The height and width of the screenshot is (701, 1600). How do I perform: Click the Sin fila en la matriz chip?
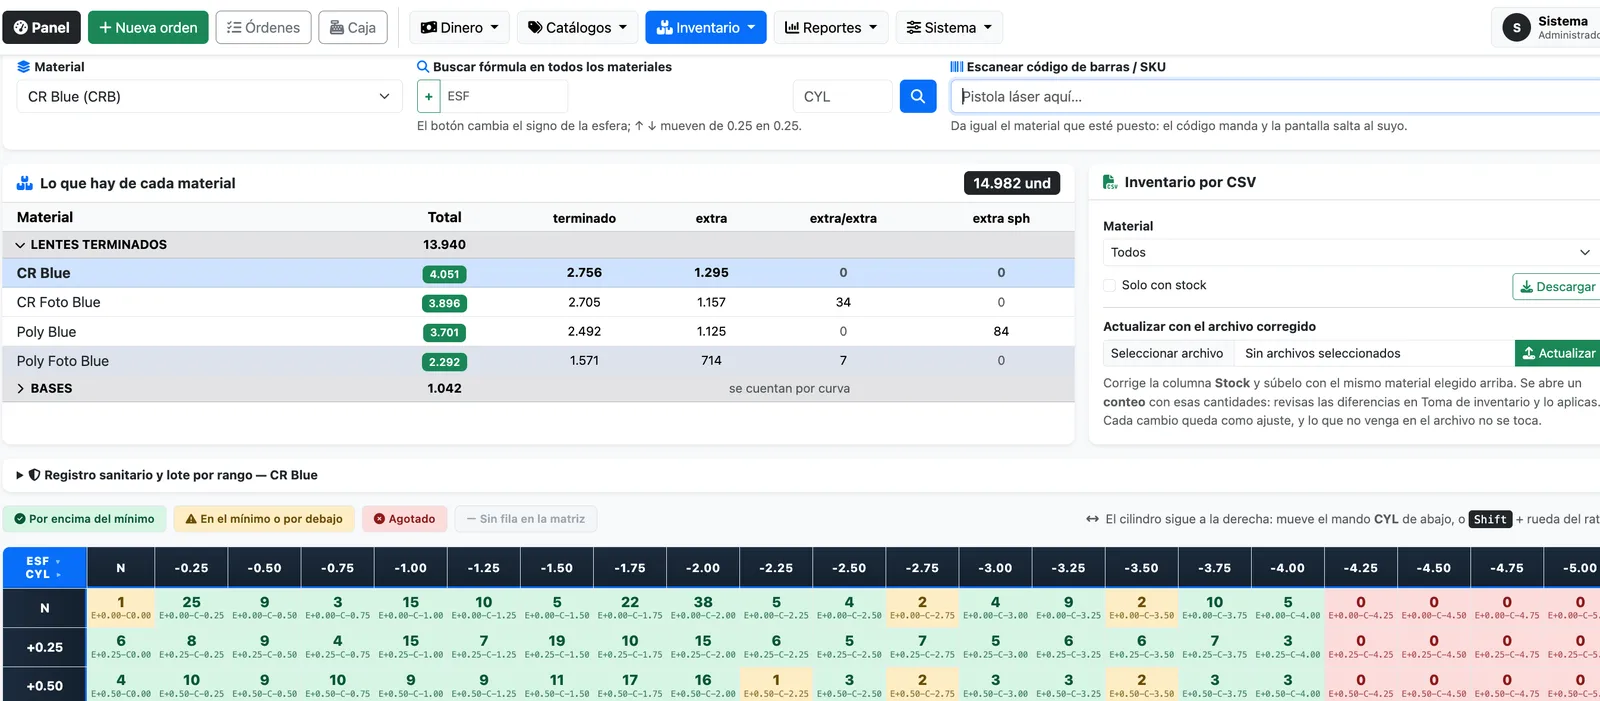click(x=526, y=519)
